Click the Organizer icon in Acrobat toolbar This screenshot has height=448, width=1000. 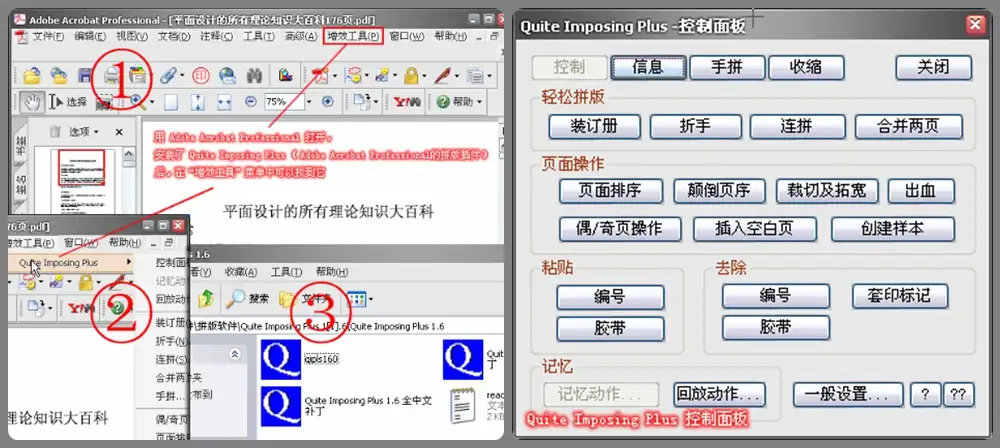(137, 76)
